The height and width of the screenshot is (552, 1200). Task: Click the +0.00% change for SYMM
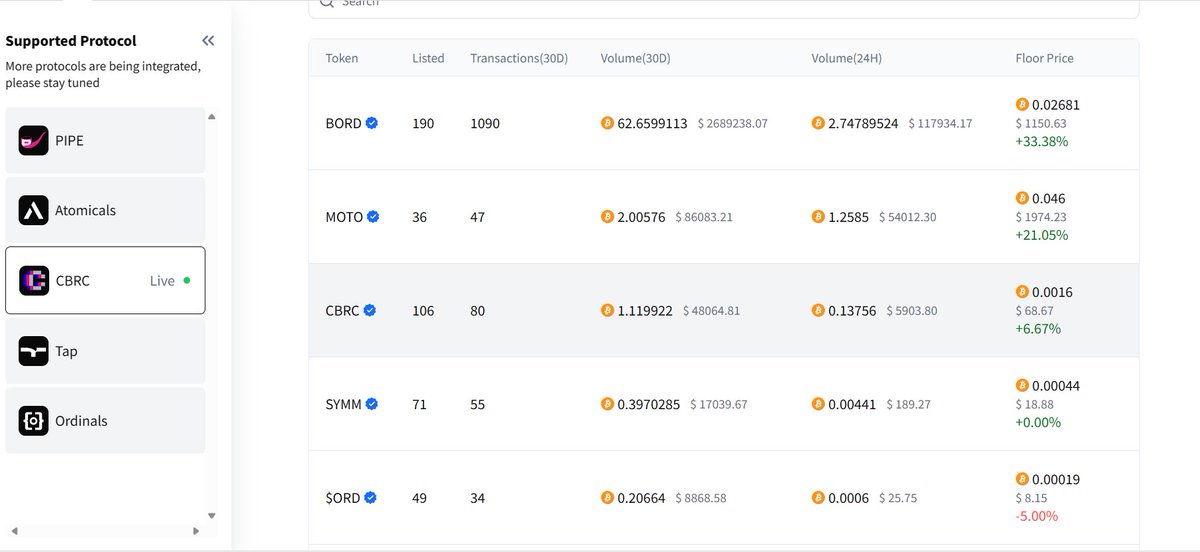(1038, 422)
